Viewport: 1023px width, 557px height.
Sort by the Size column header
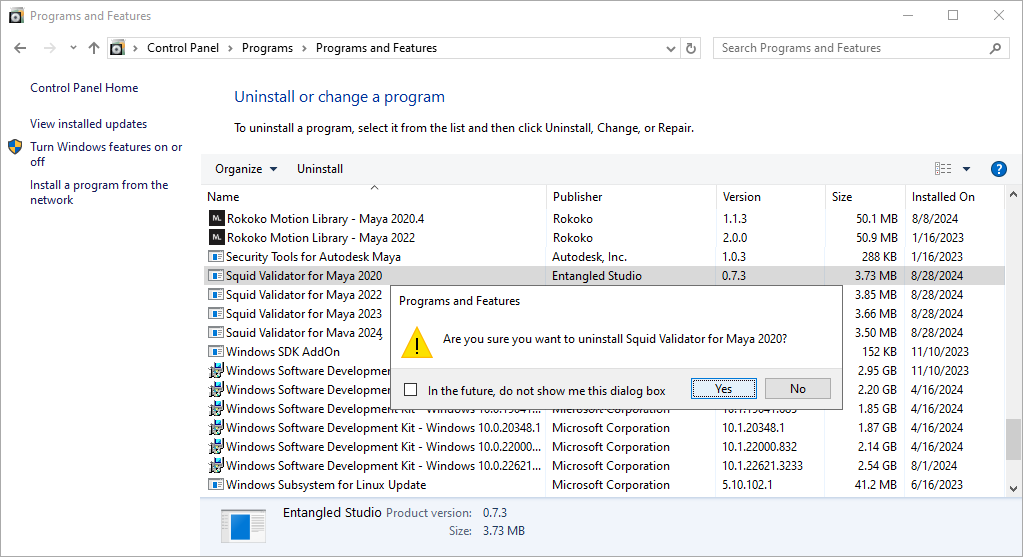point(864,196)
